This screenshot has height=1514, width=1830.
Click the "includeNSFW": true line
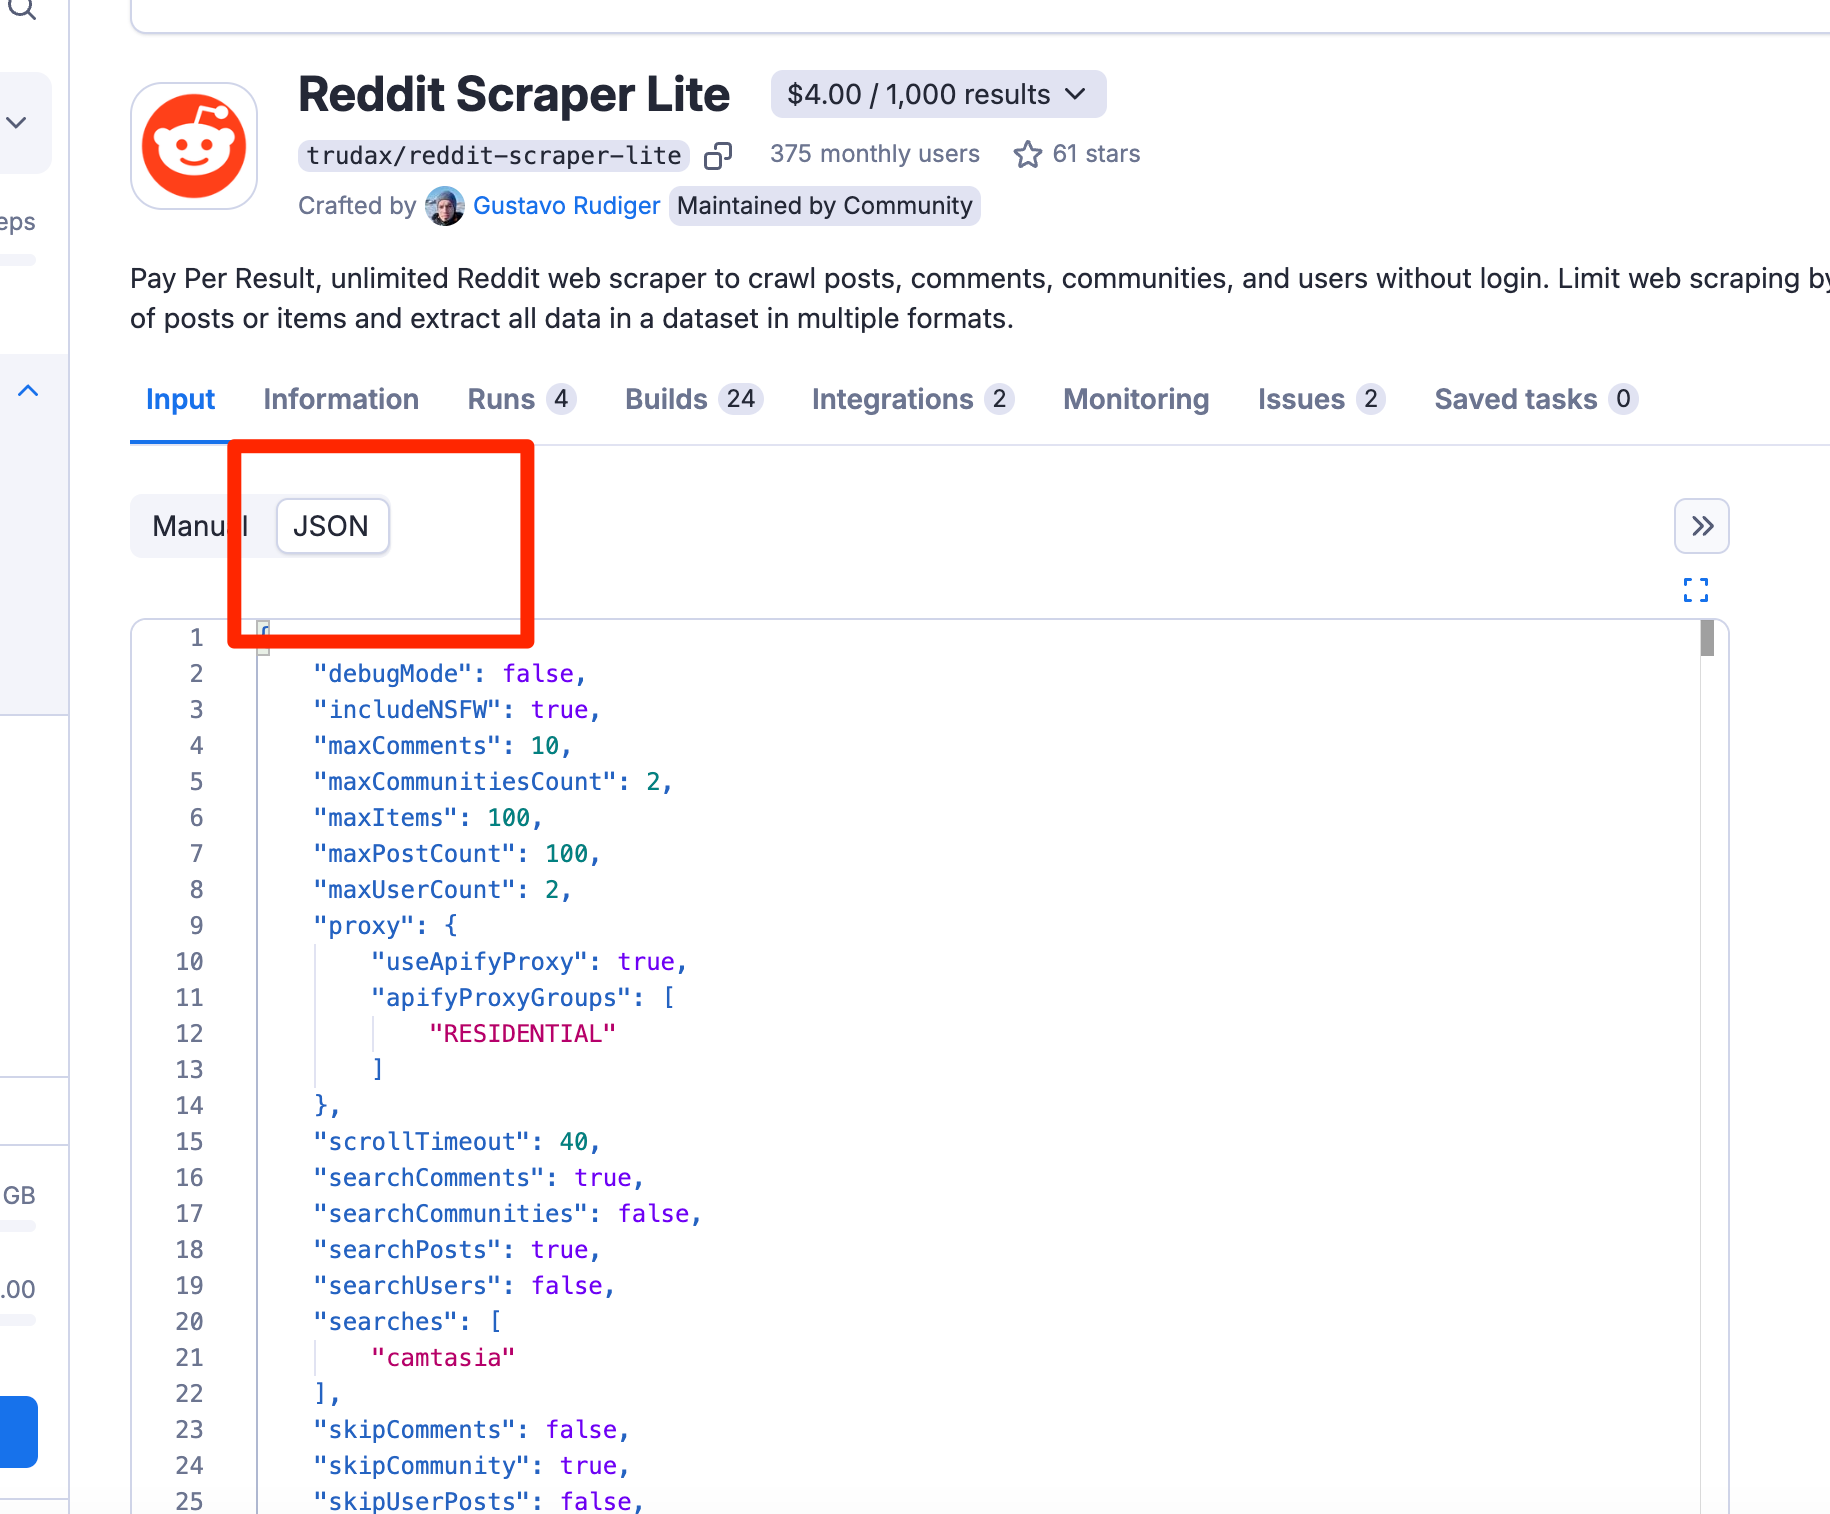coord(456,710)
